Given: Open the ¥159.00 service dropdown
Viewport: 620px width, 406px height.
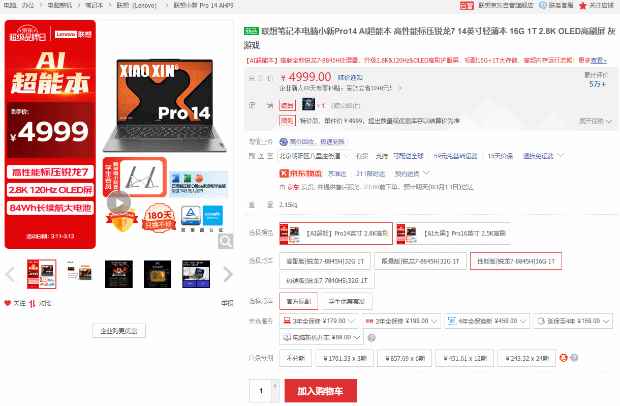Looking at the screenshot, I should (573, 321).
